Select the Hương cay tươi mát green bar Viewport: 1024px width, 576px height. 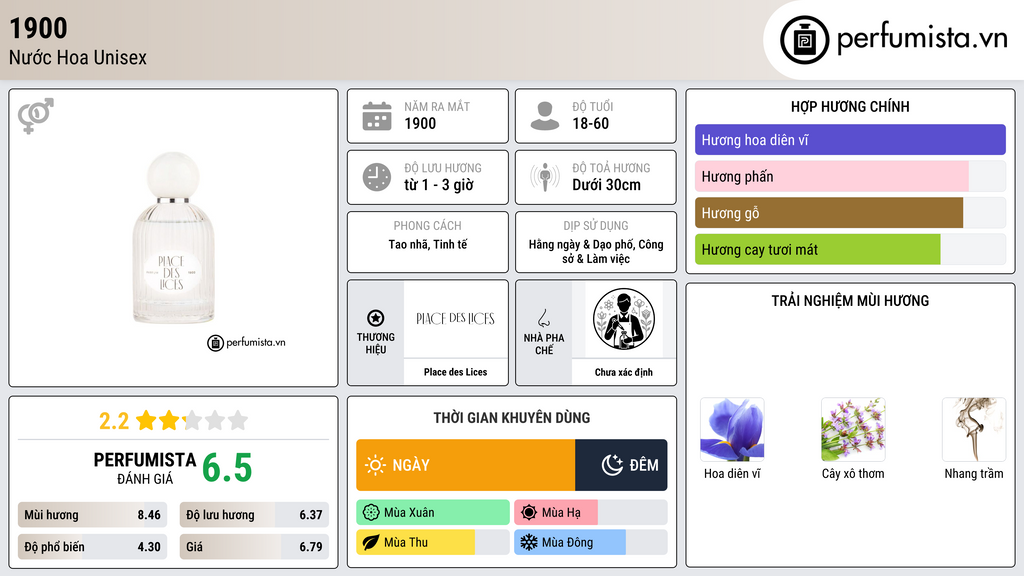click(x=850, y=249)
